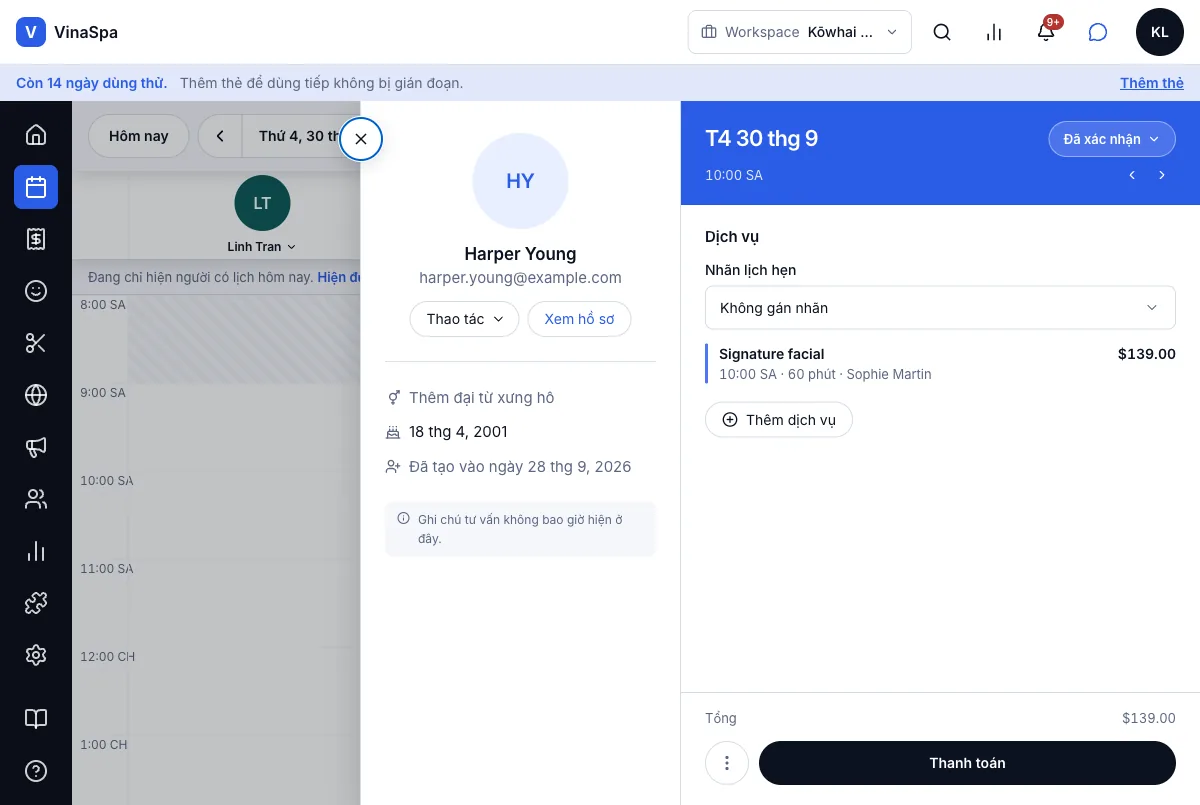Click the HY client avatar
The height and width of the screenshot is (805, 1200).
[x=520, y=181]
